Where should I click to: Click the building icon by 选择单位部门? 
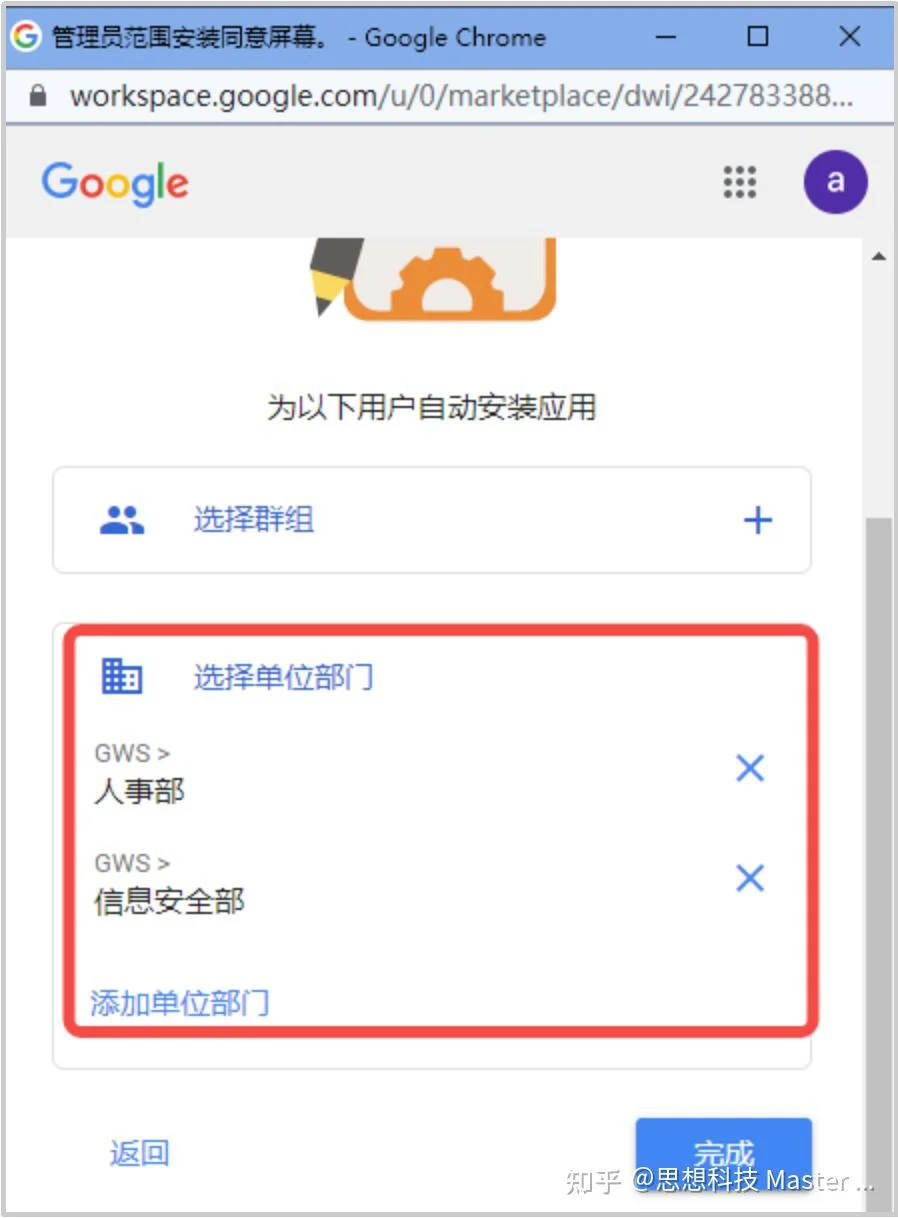(122, 677)
